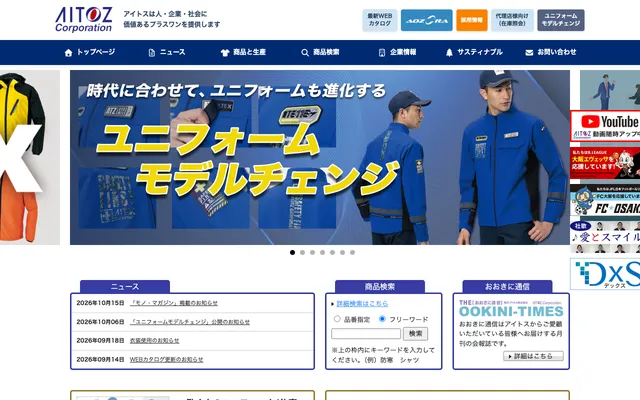Click the magnifier icon beside 商品検索
The height and width of the screenshot is (400, 640).
[x=305, y=53]
